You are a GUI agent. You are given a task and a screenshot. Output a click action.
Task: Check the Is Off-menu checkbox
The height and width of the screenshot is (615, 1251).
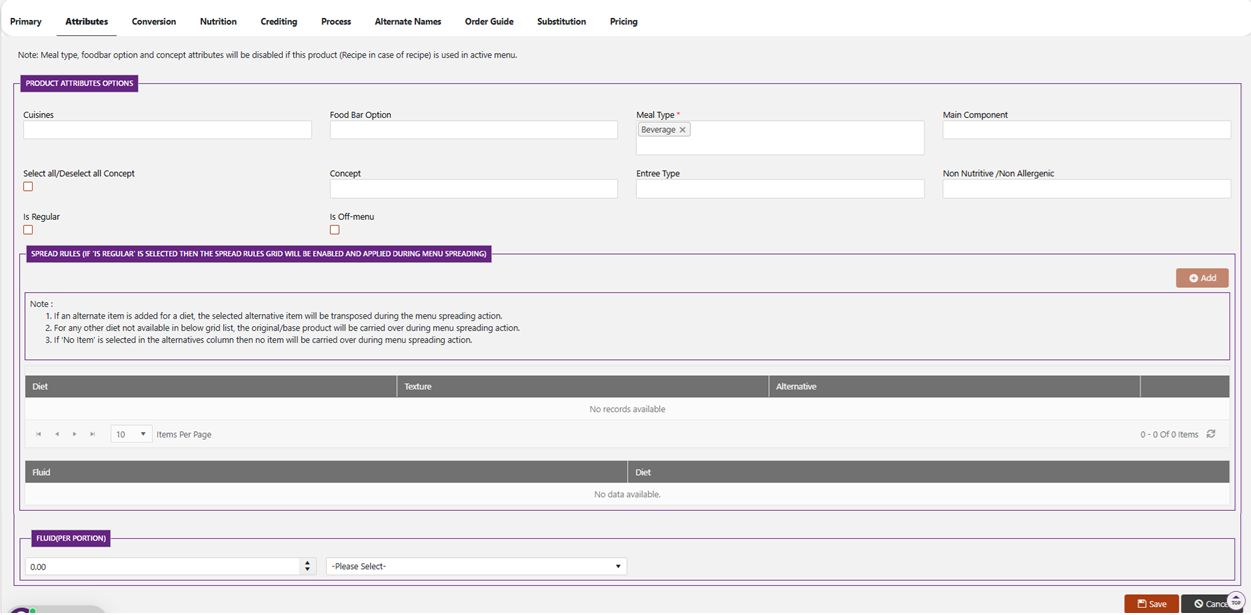pos(335,230)
